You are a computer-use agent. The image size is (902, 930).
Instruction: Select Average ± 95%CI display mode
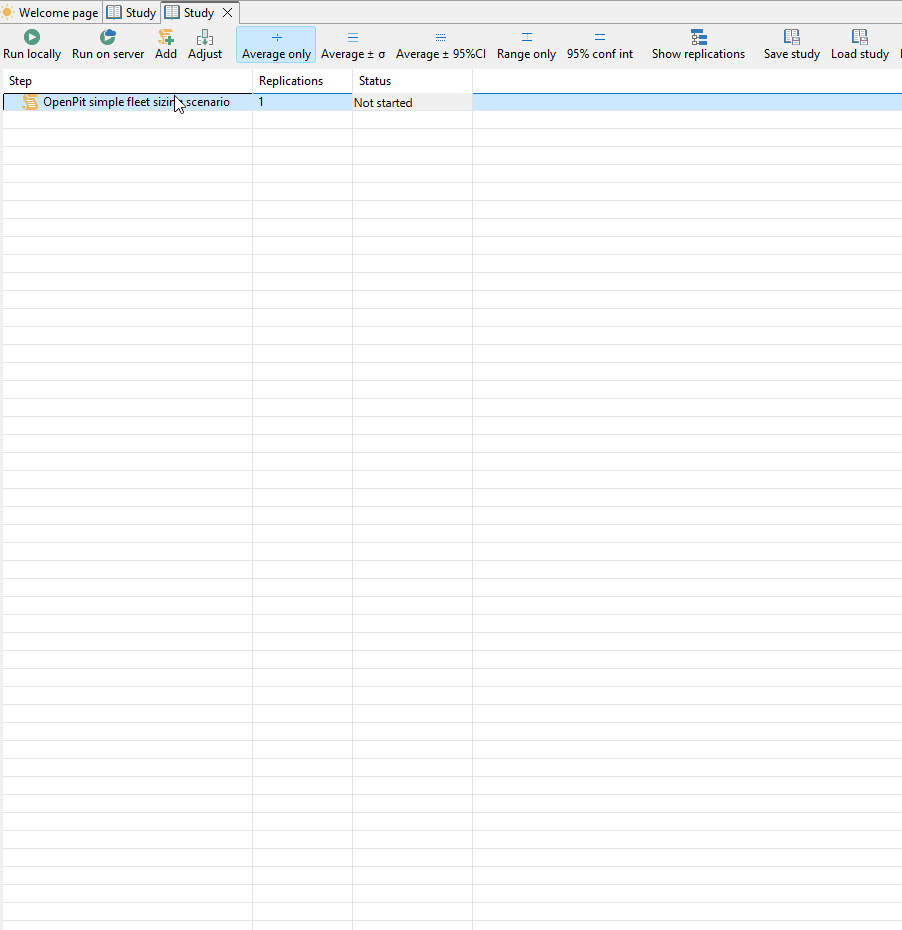coord(441,44)
